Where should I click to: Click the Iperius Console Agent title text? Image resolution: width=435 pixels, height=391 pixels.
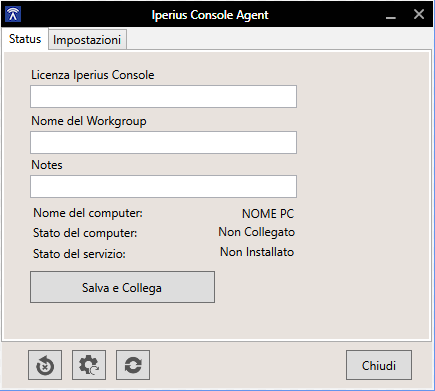(x=210, y=15)
